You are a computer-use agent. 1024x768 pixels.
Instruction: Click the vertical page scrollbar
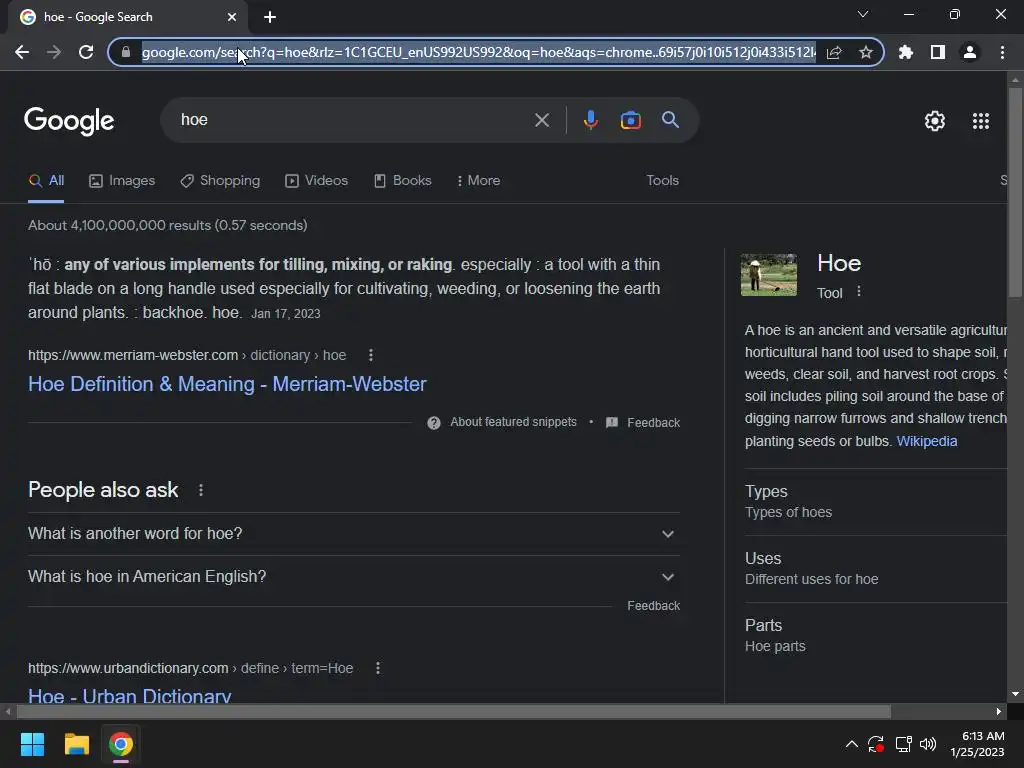pos(1016,193)
